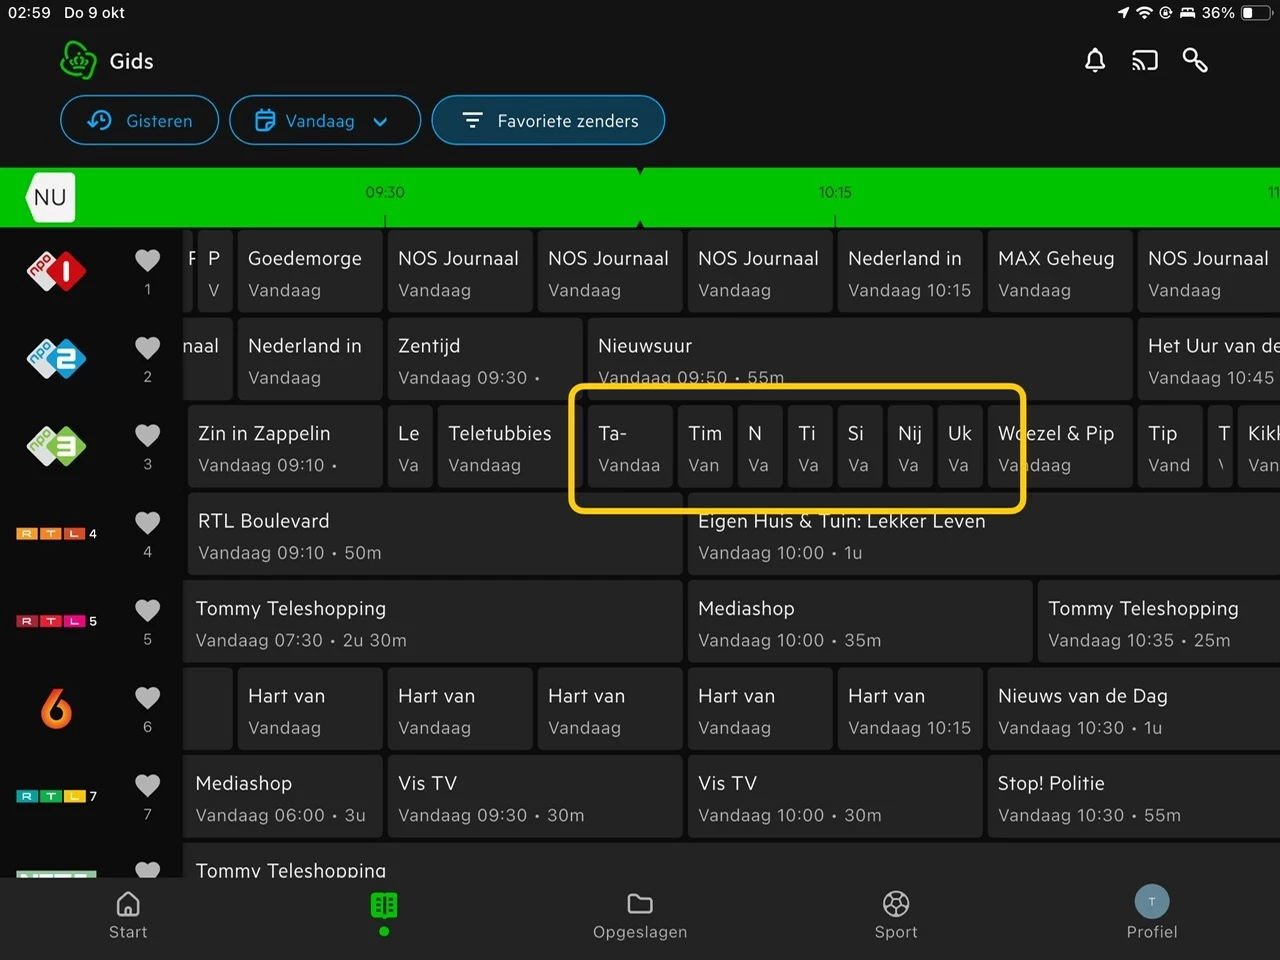The width and height of the screenshot is (1280, 960).
Task: Tap the KPN crown logo
Action: 78,61
